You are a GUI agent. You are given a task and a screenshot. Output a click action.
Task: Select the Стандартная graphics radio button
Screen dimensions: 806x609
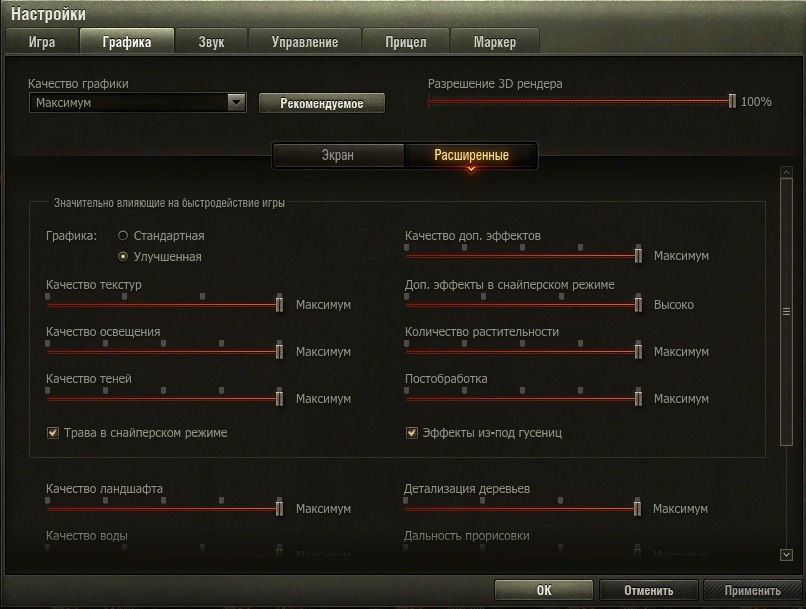pyautogui.click(x=123, y=235)
